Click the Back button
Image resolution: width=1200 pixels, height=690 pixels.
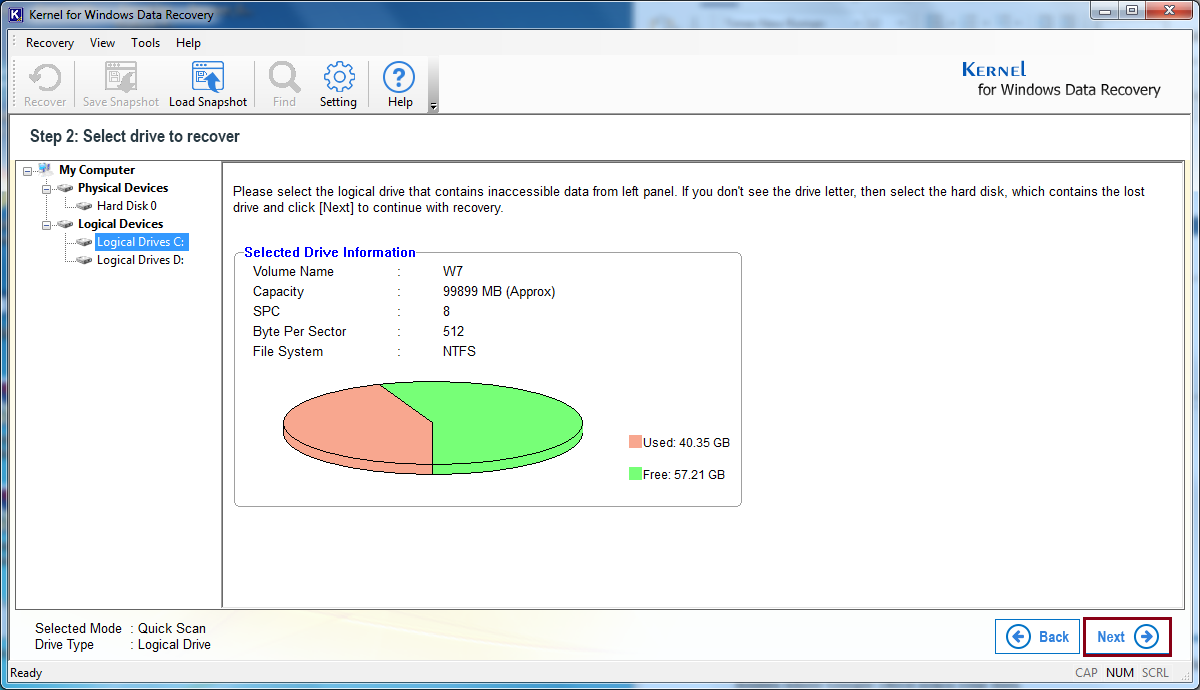coord(1037,637)
